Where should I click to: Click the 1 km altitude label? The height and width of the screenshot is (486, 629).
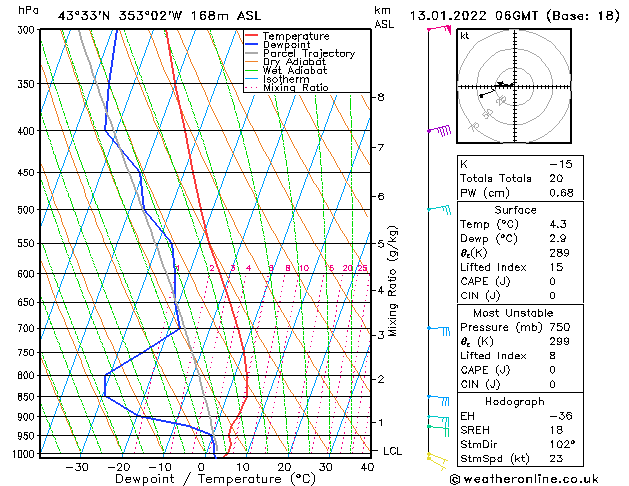[381, 423]
